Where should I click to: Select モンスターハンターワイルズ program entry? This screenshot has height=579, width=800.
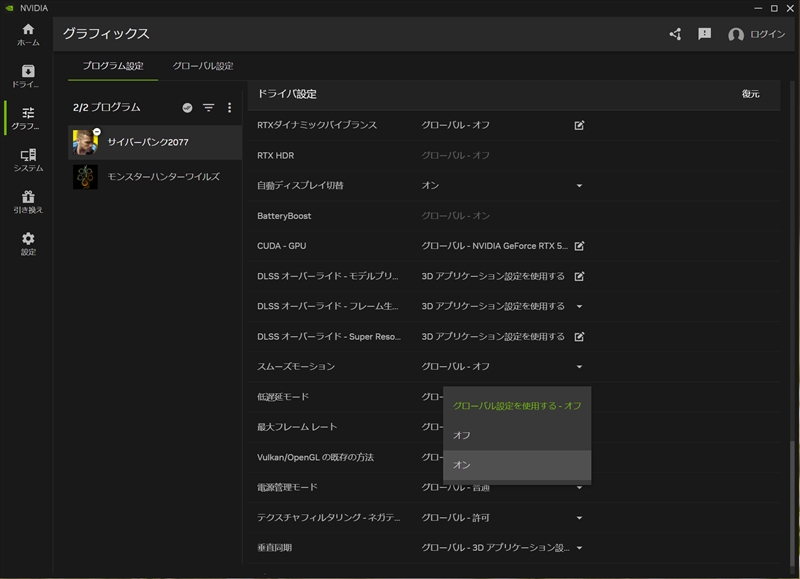[155, 177]
